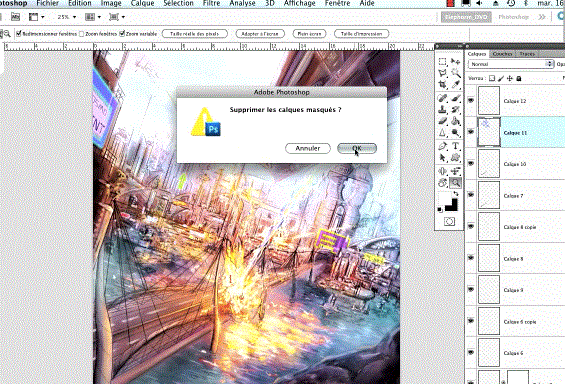Switch to the Tracés tab

527,54
